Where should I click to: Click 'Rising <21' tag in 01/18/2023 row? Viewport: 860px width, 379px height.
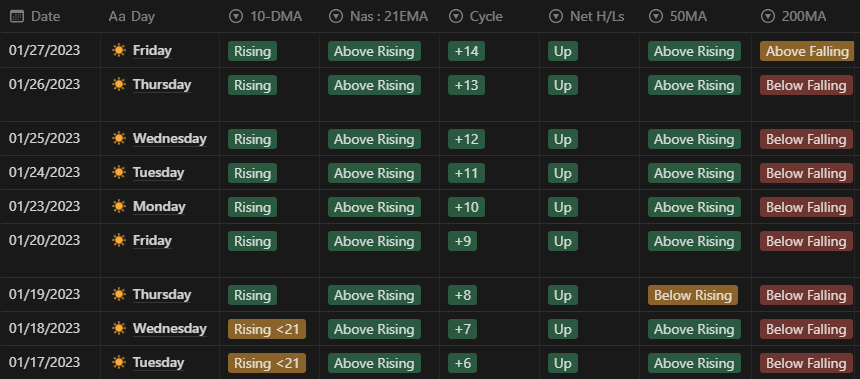tap(267, 329)
